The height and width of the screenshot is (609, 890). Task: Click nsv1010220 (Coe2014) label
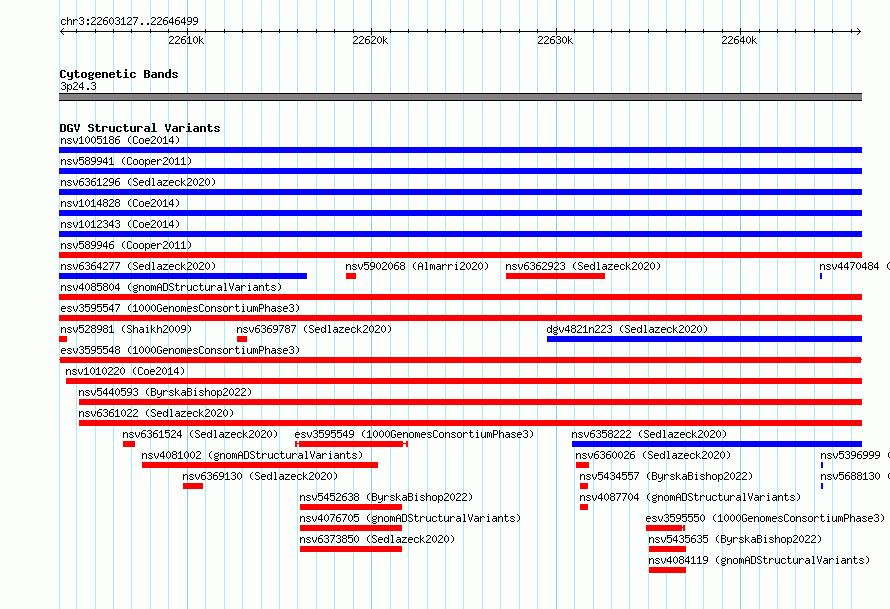coord(125,371)
